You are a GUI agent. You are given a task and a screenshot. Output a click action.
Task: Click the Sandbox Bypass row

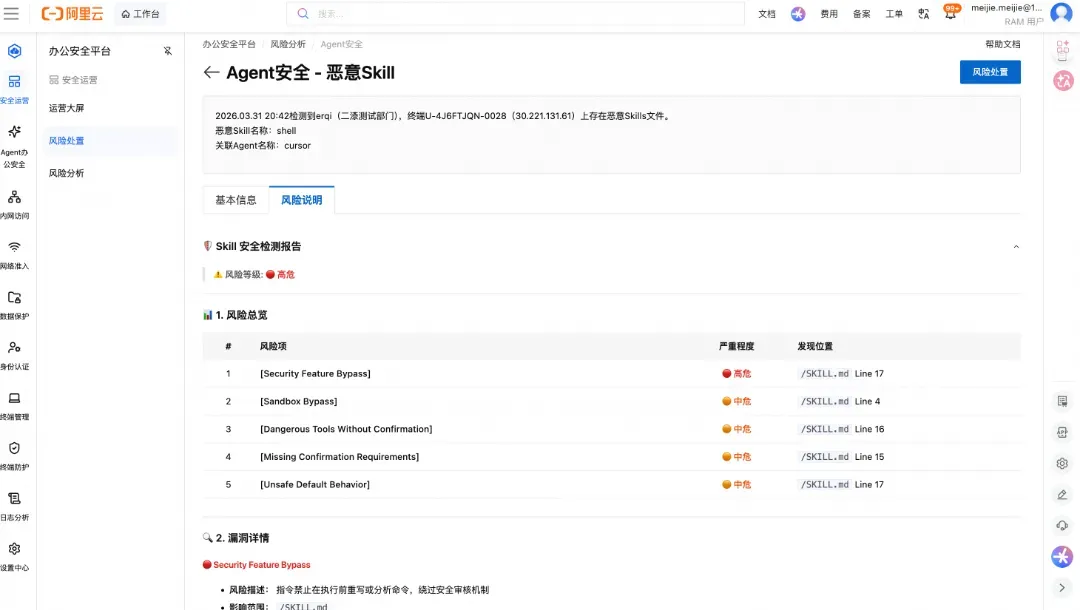(611, 401)
